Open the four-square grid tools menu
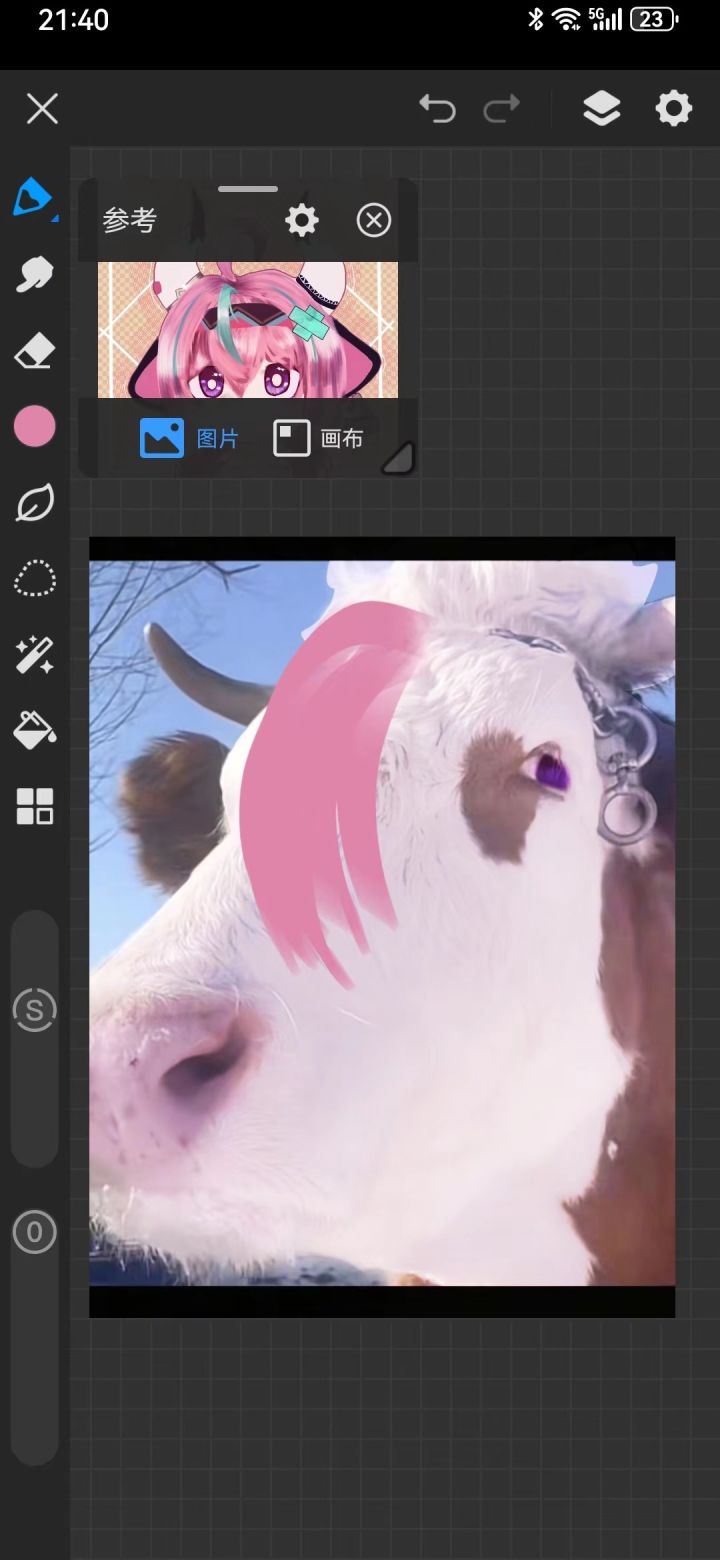This screenshot has height=1560, width=720. tap(34, 807)
